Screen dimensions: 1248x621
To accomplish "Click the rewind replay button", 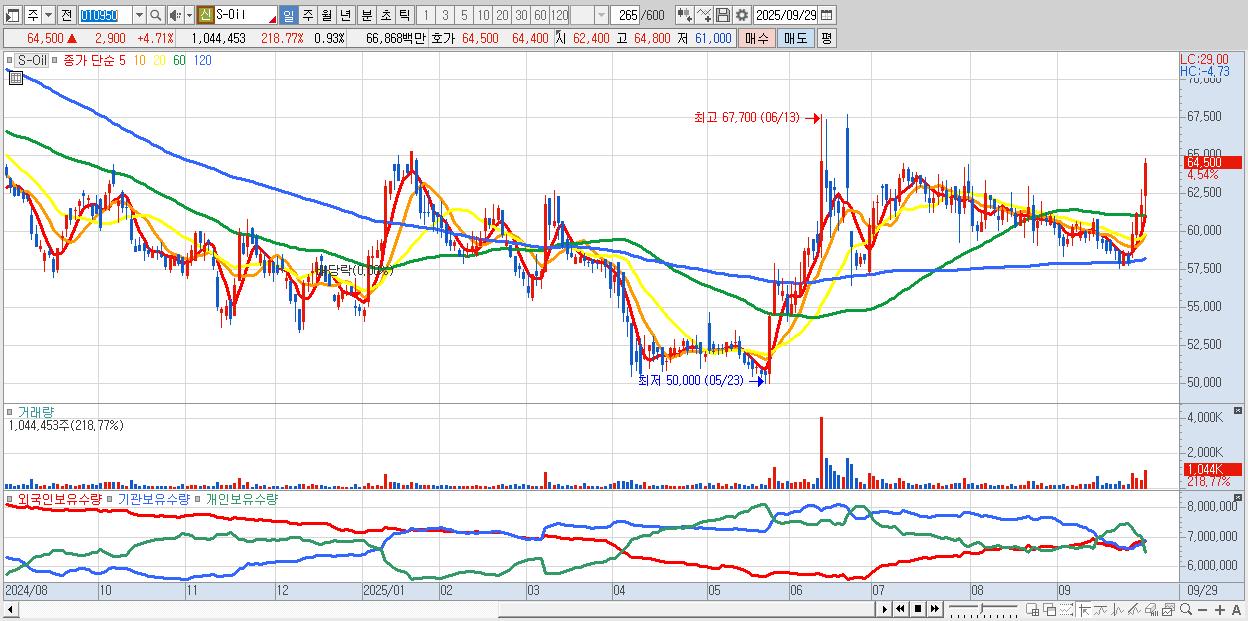I will [x=900, y=609].
